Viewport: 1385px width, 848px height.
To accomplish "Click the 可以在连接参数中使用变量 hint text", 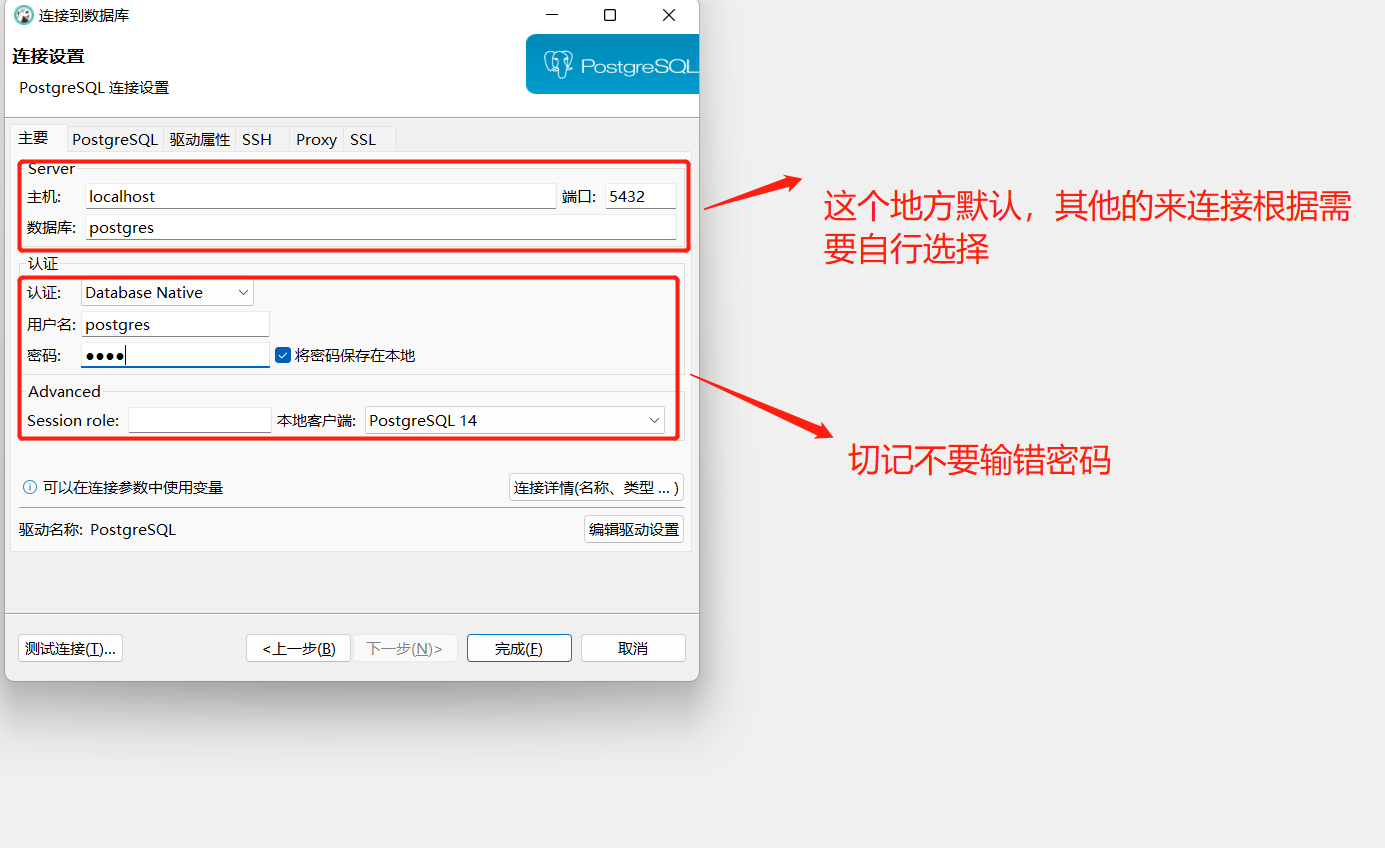I will pos(133,488).
